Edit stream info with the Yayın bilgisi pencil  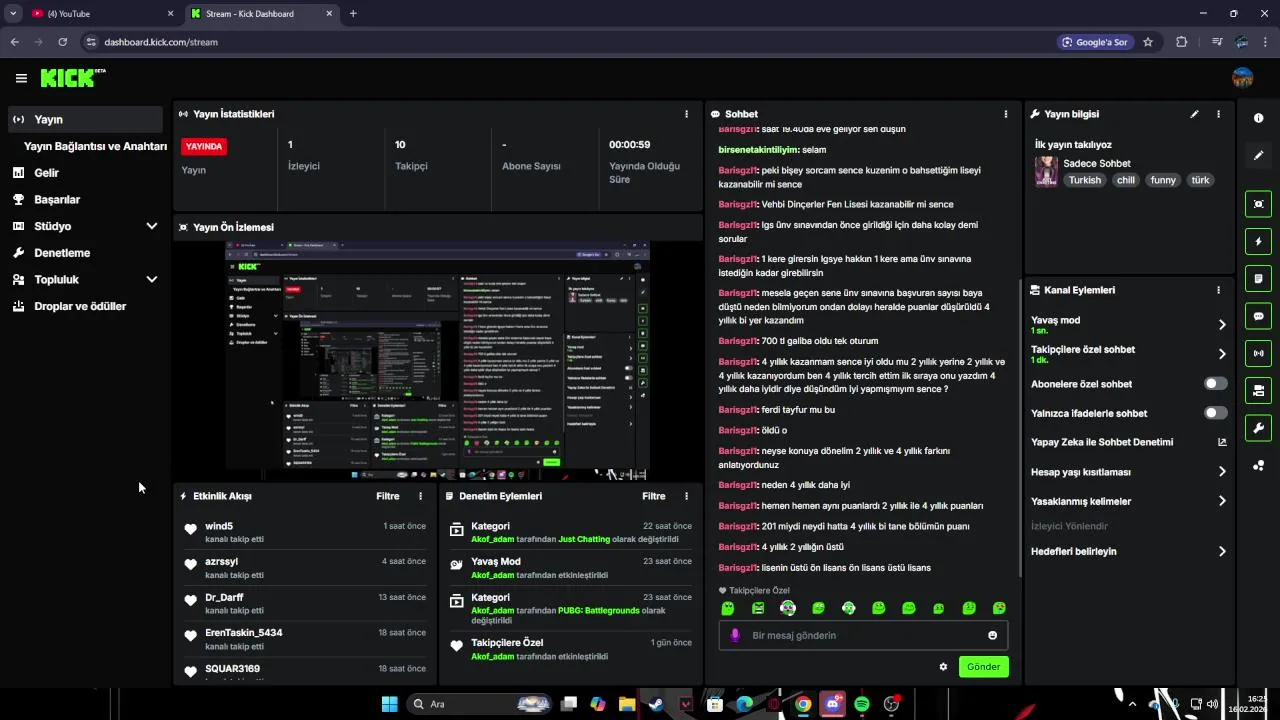point(1194,114)
